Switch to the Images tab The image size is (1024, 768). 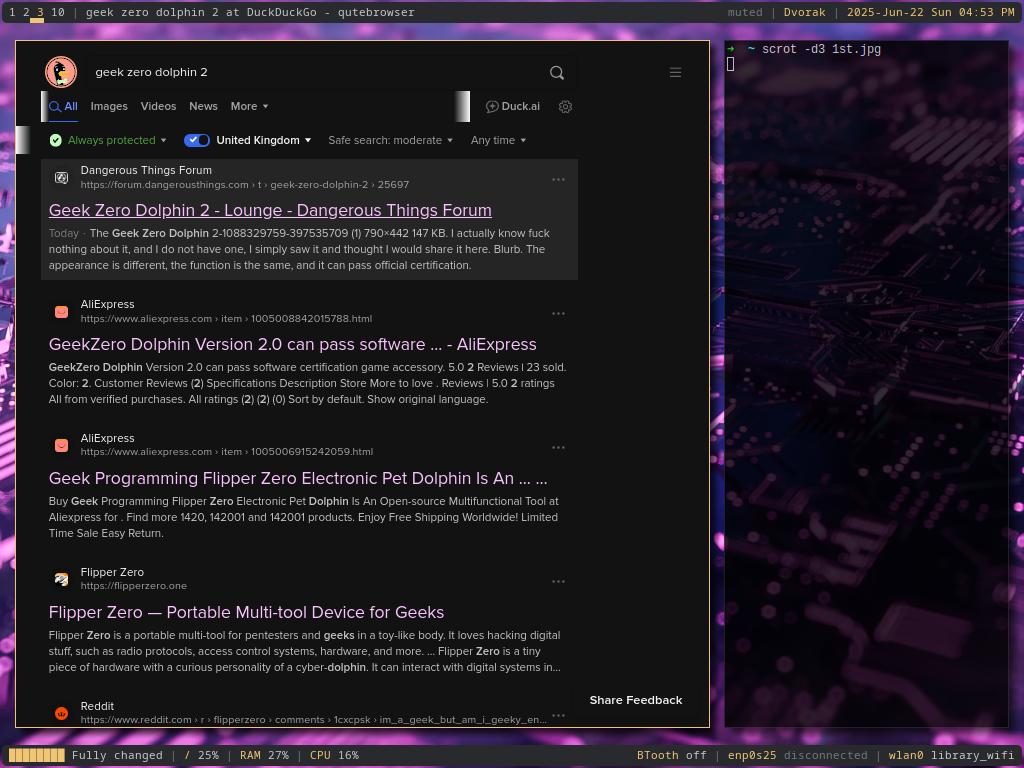(109, 106)
